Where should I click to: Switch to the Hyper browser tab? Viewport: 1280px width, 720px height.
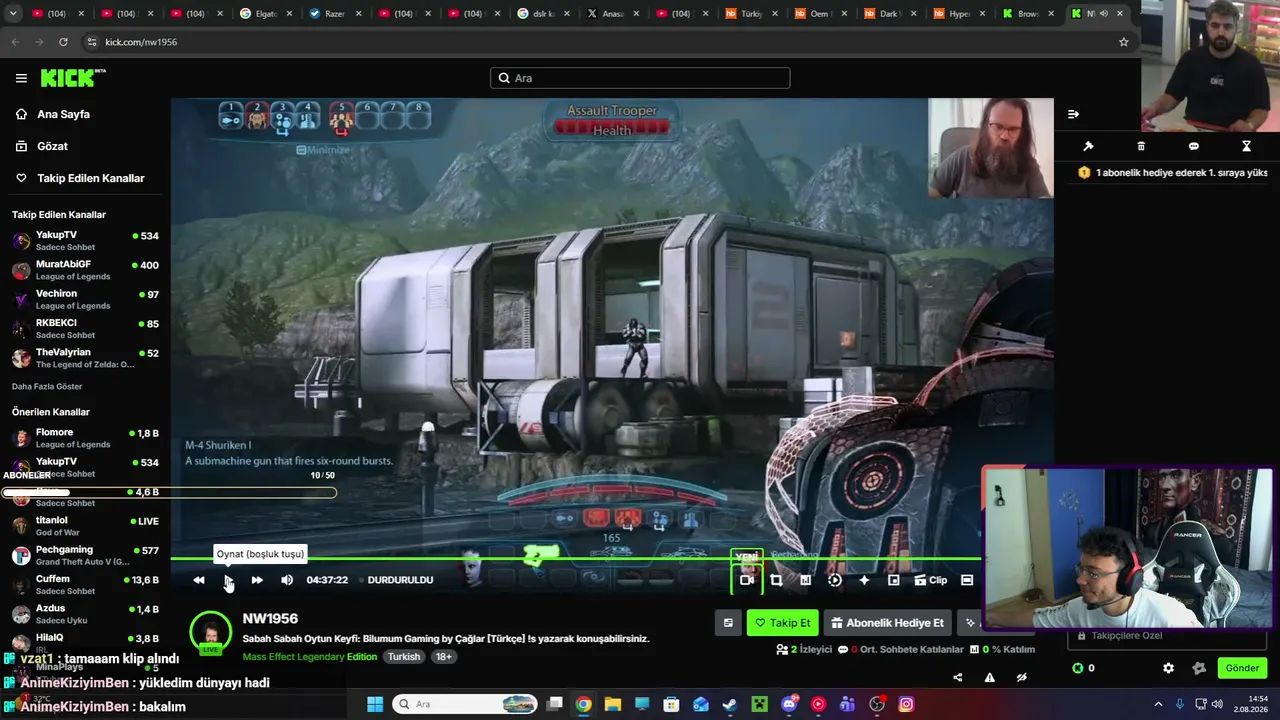click(x=958, y=14)
